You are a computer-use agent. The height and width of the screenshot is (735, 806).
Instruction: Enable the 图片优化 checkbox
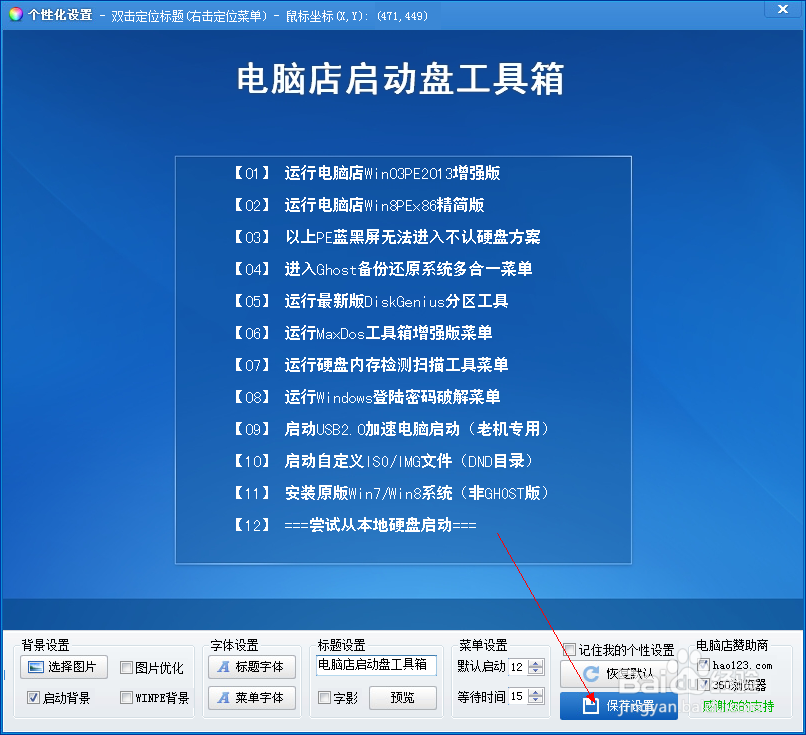(125, 666)
